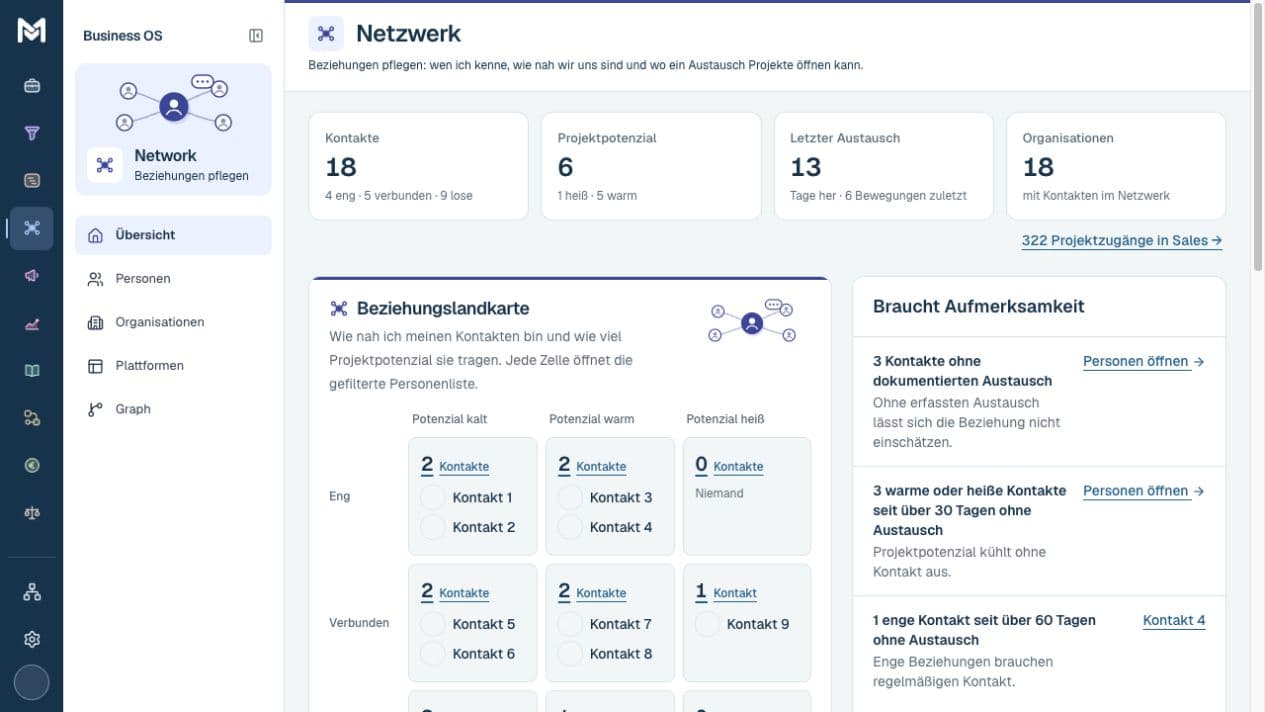Viewport: 1265px width, 712px height.
Task: Click the Netzwerk icon beside the page title
Action: click(326, 33)
